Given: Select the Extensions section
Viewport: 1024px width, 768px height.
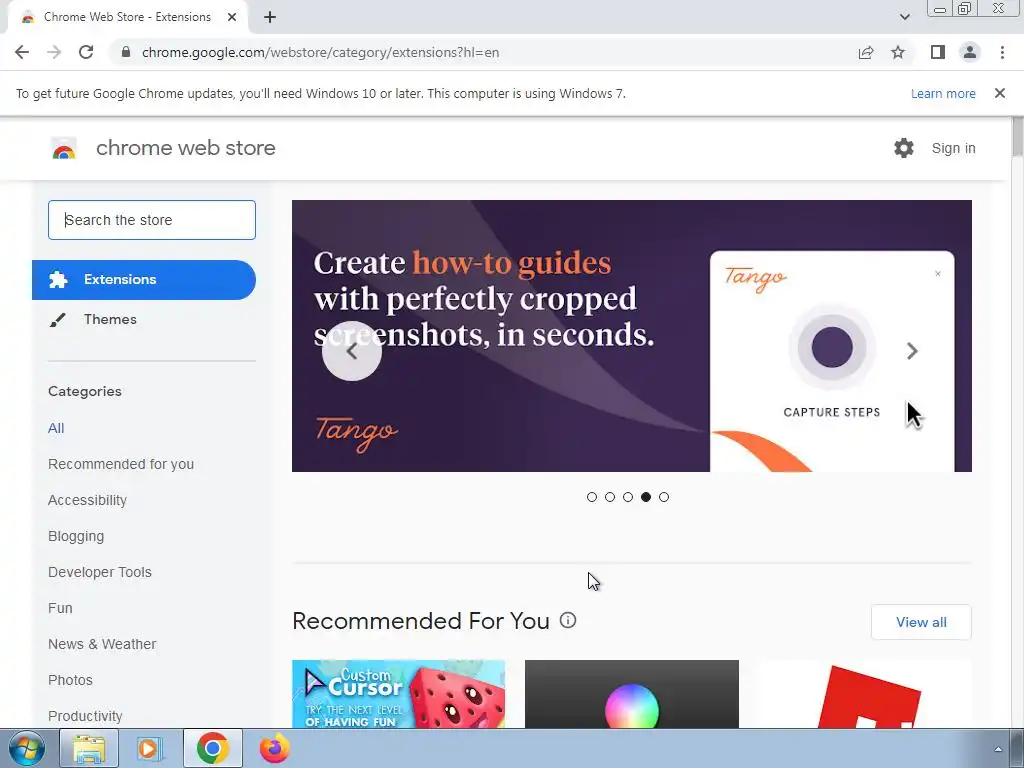Looking at the screenshot, I should coord(144,280).
